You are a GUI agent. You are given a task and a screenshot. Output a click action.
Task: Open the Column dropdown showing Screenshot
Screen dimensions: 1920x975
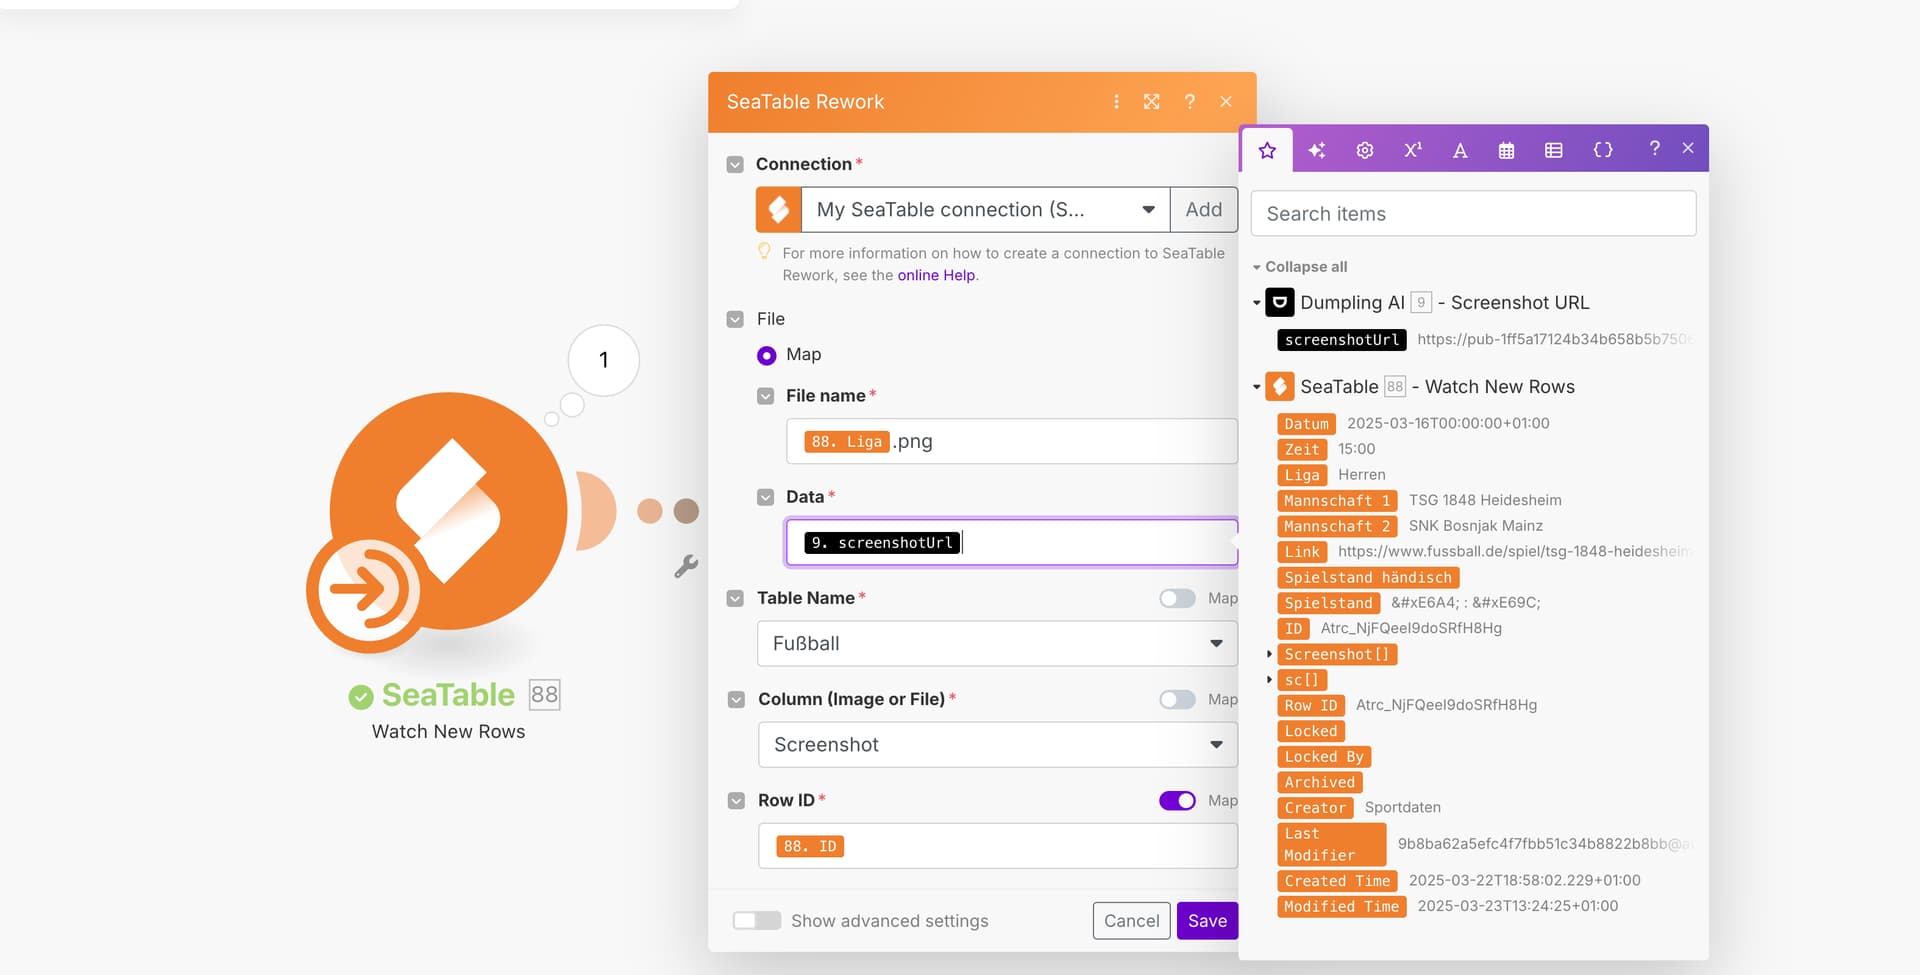click(x=997, y=745)
